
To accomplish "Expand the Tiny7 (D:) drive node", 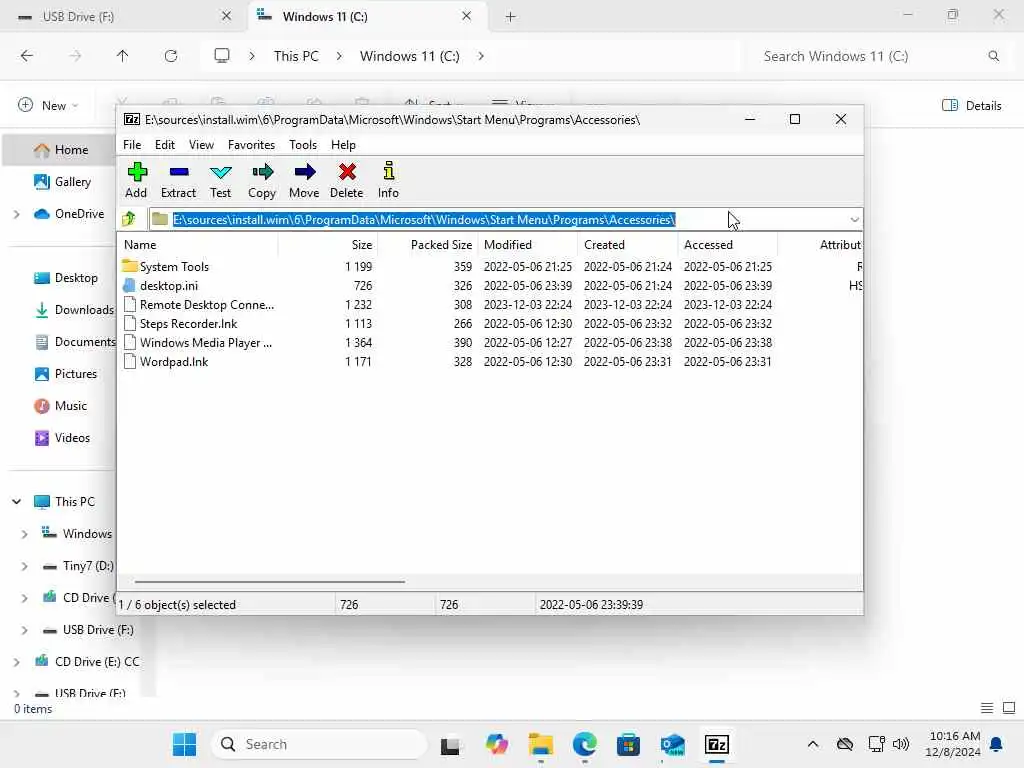I will 25,566.
